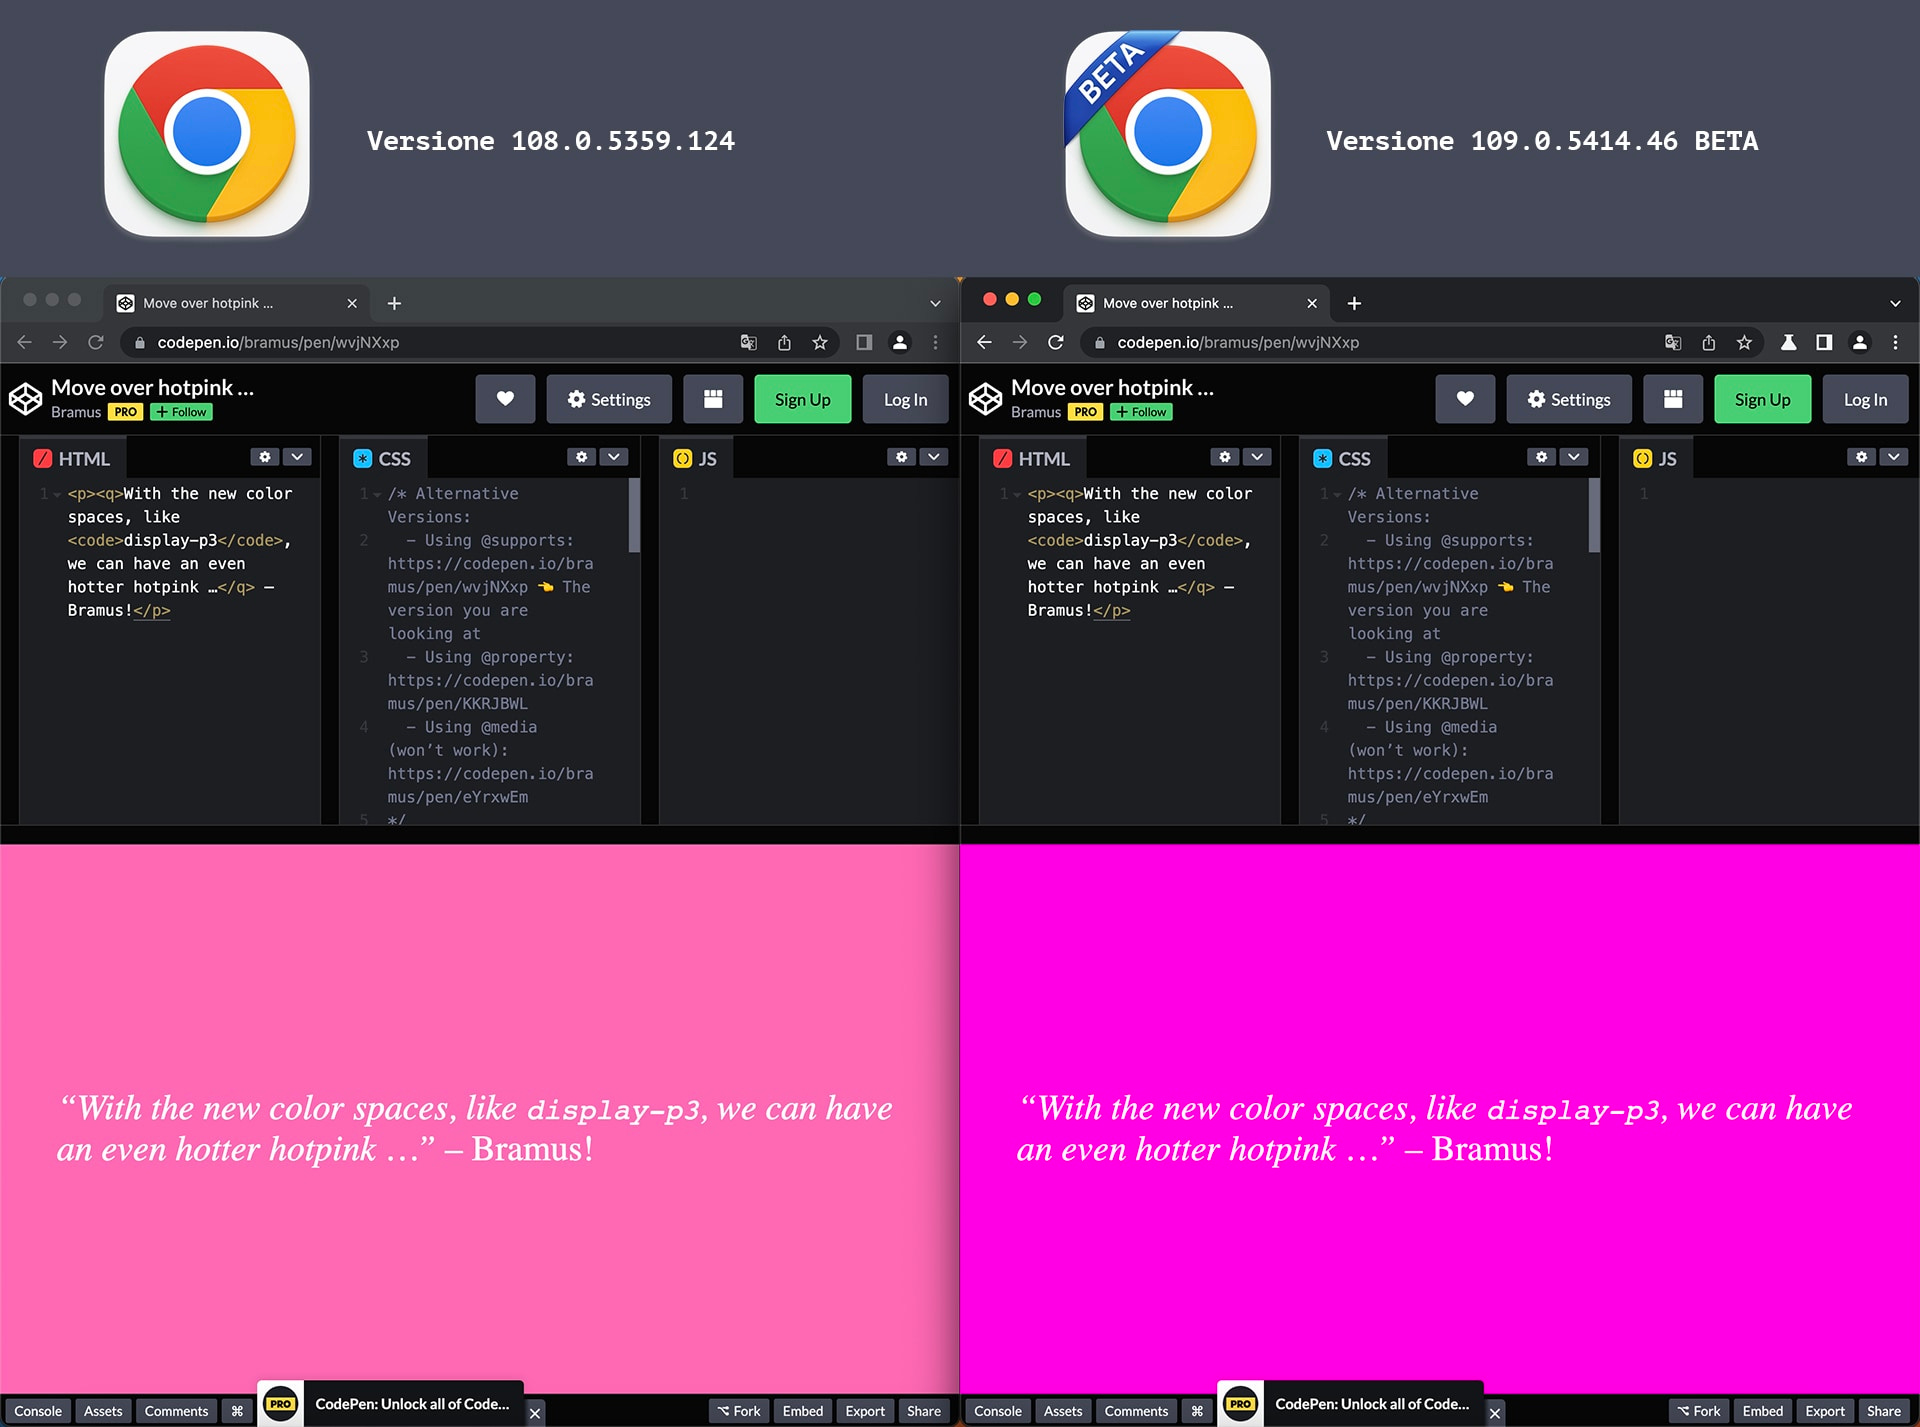Open CSS editor gear settings in right Beta window

click(x=1541, y=457)
